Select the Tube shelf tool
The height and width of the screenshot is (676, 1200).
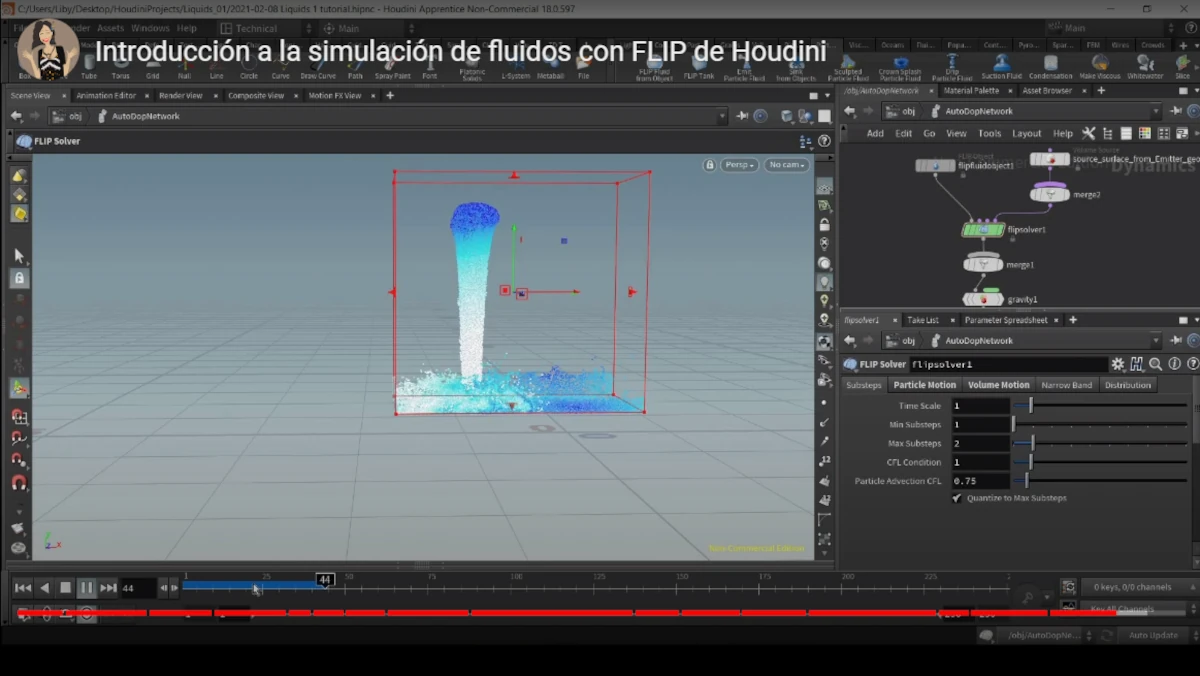pyautogui.click(x=89, y=68)
